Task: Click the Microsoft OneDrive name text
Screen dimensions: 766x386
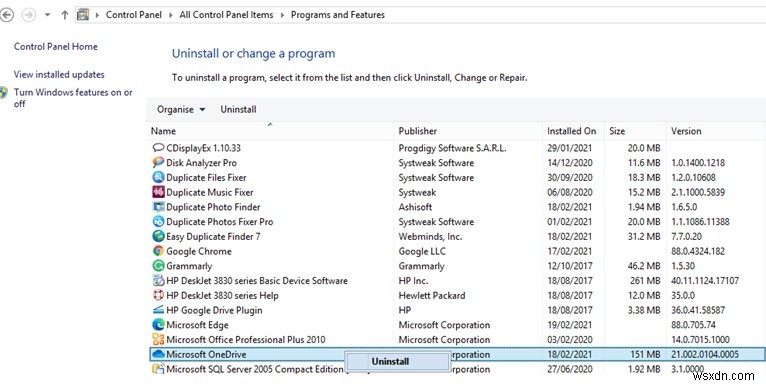Action: click(206, 354)
